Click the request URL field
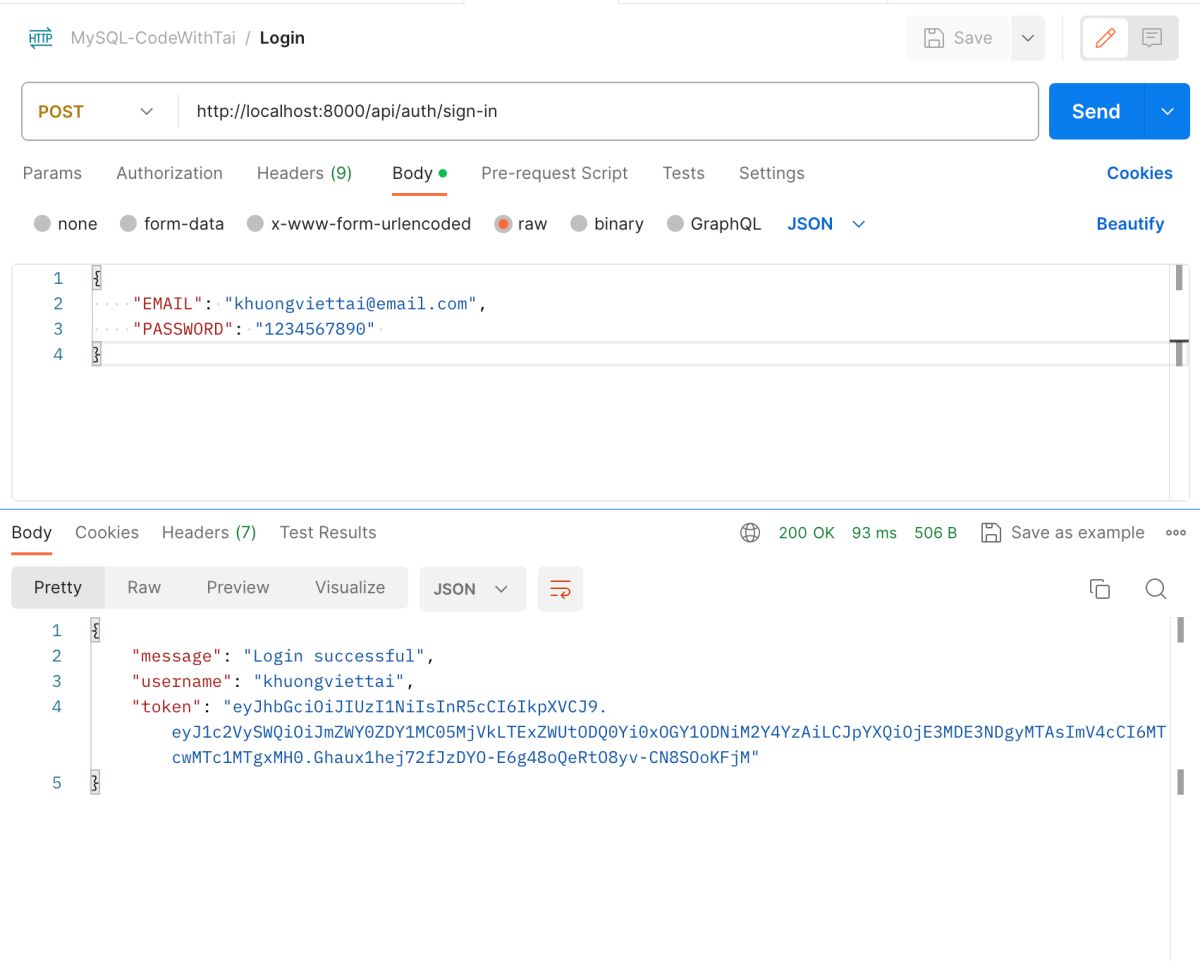Viewport: 1200px width, 961px height. tap(608, 112)
